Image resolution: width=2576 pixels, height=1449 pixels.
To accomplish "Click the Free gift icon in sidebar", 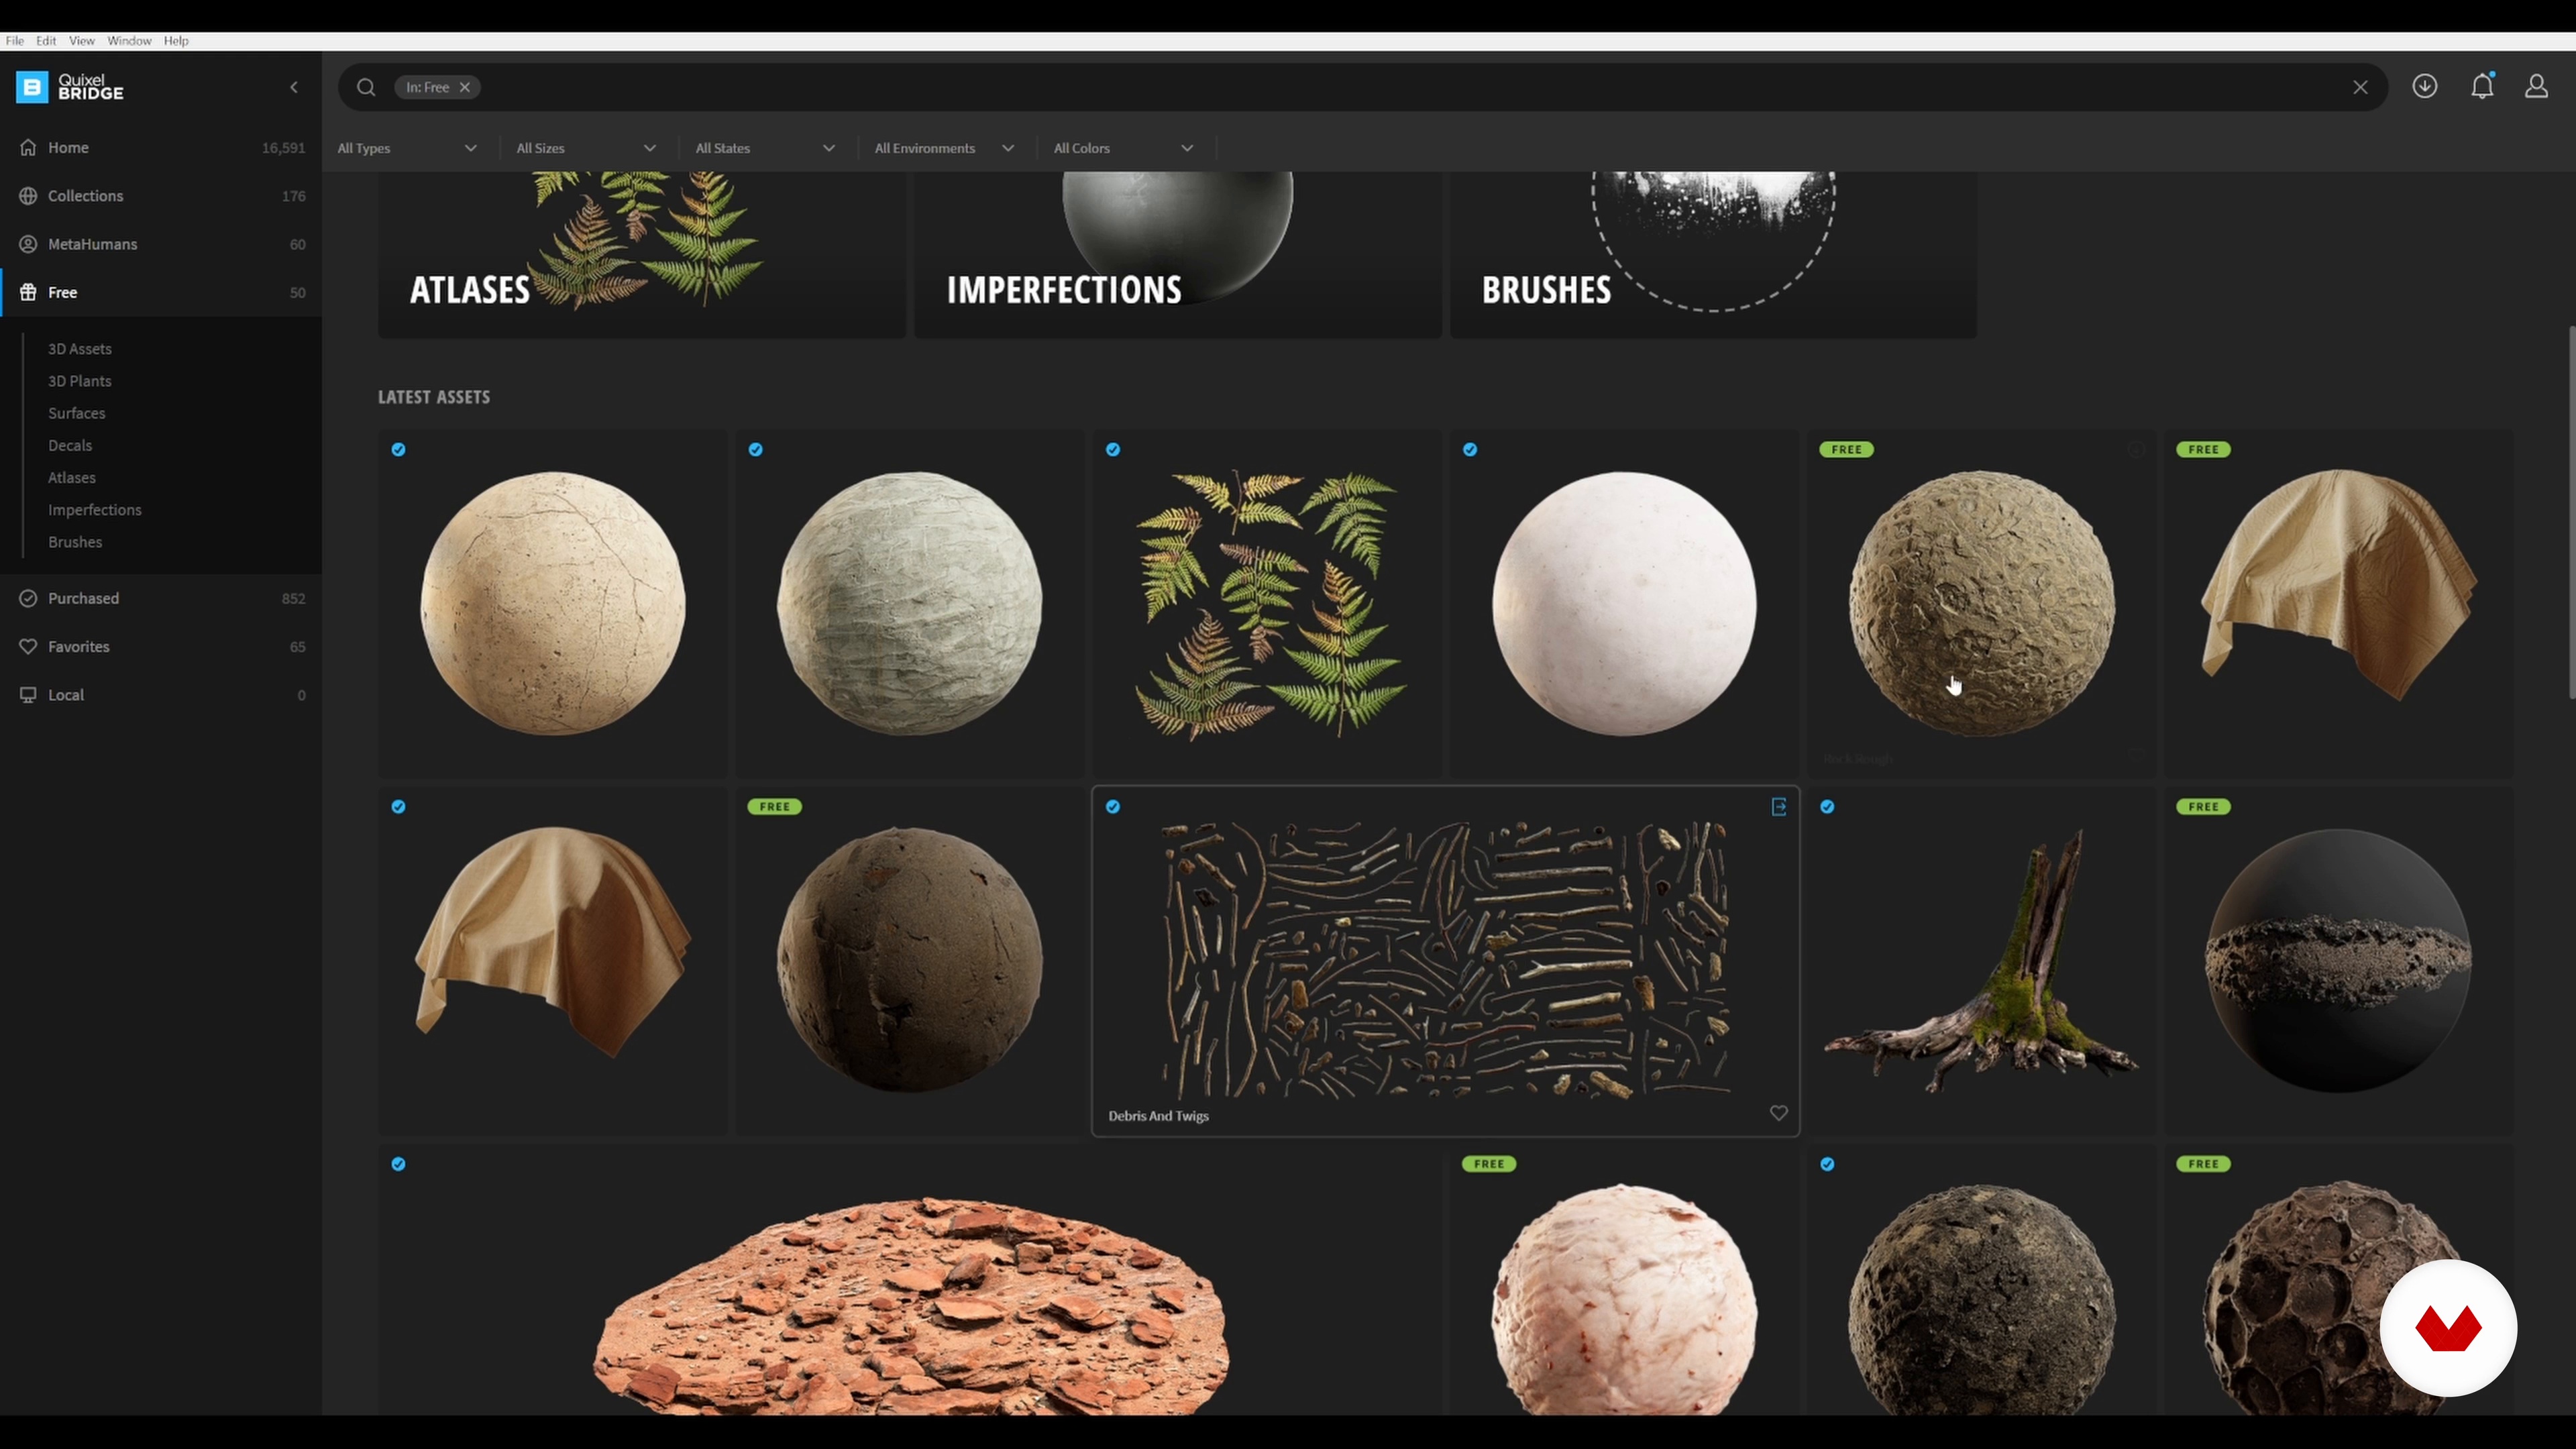I will click(28, 292).
